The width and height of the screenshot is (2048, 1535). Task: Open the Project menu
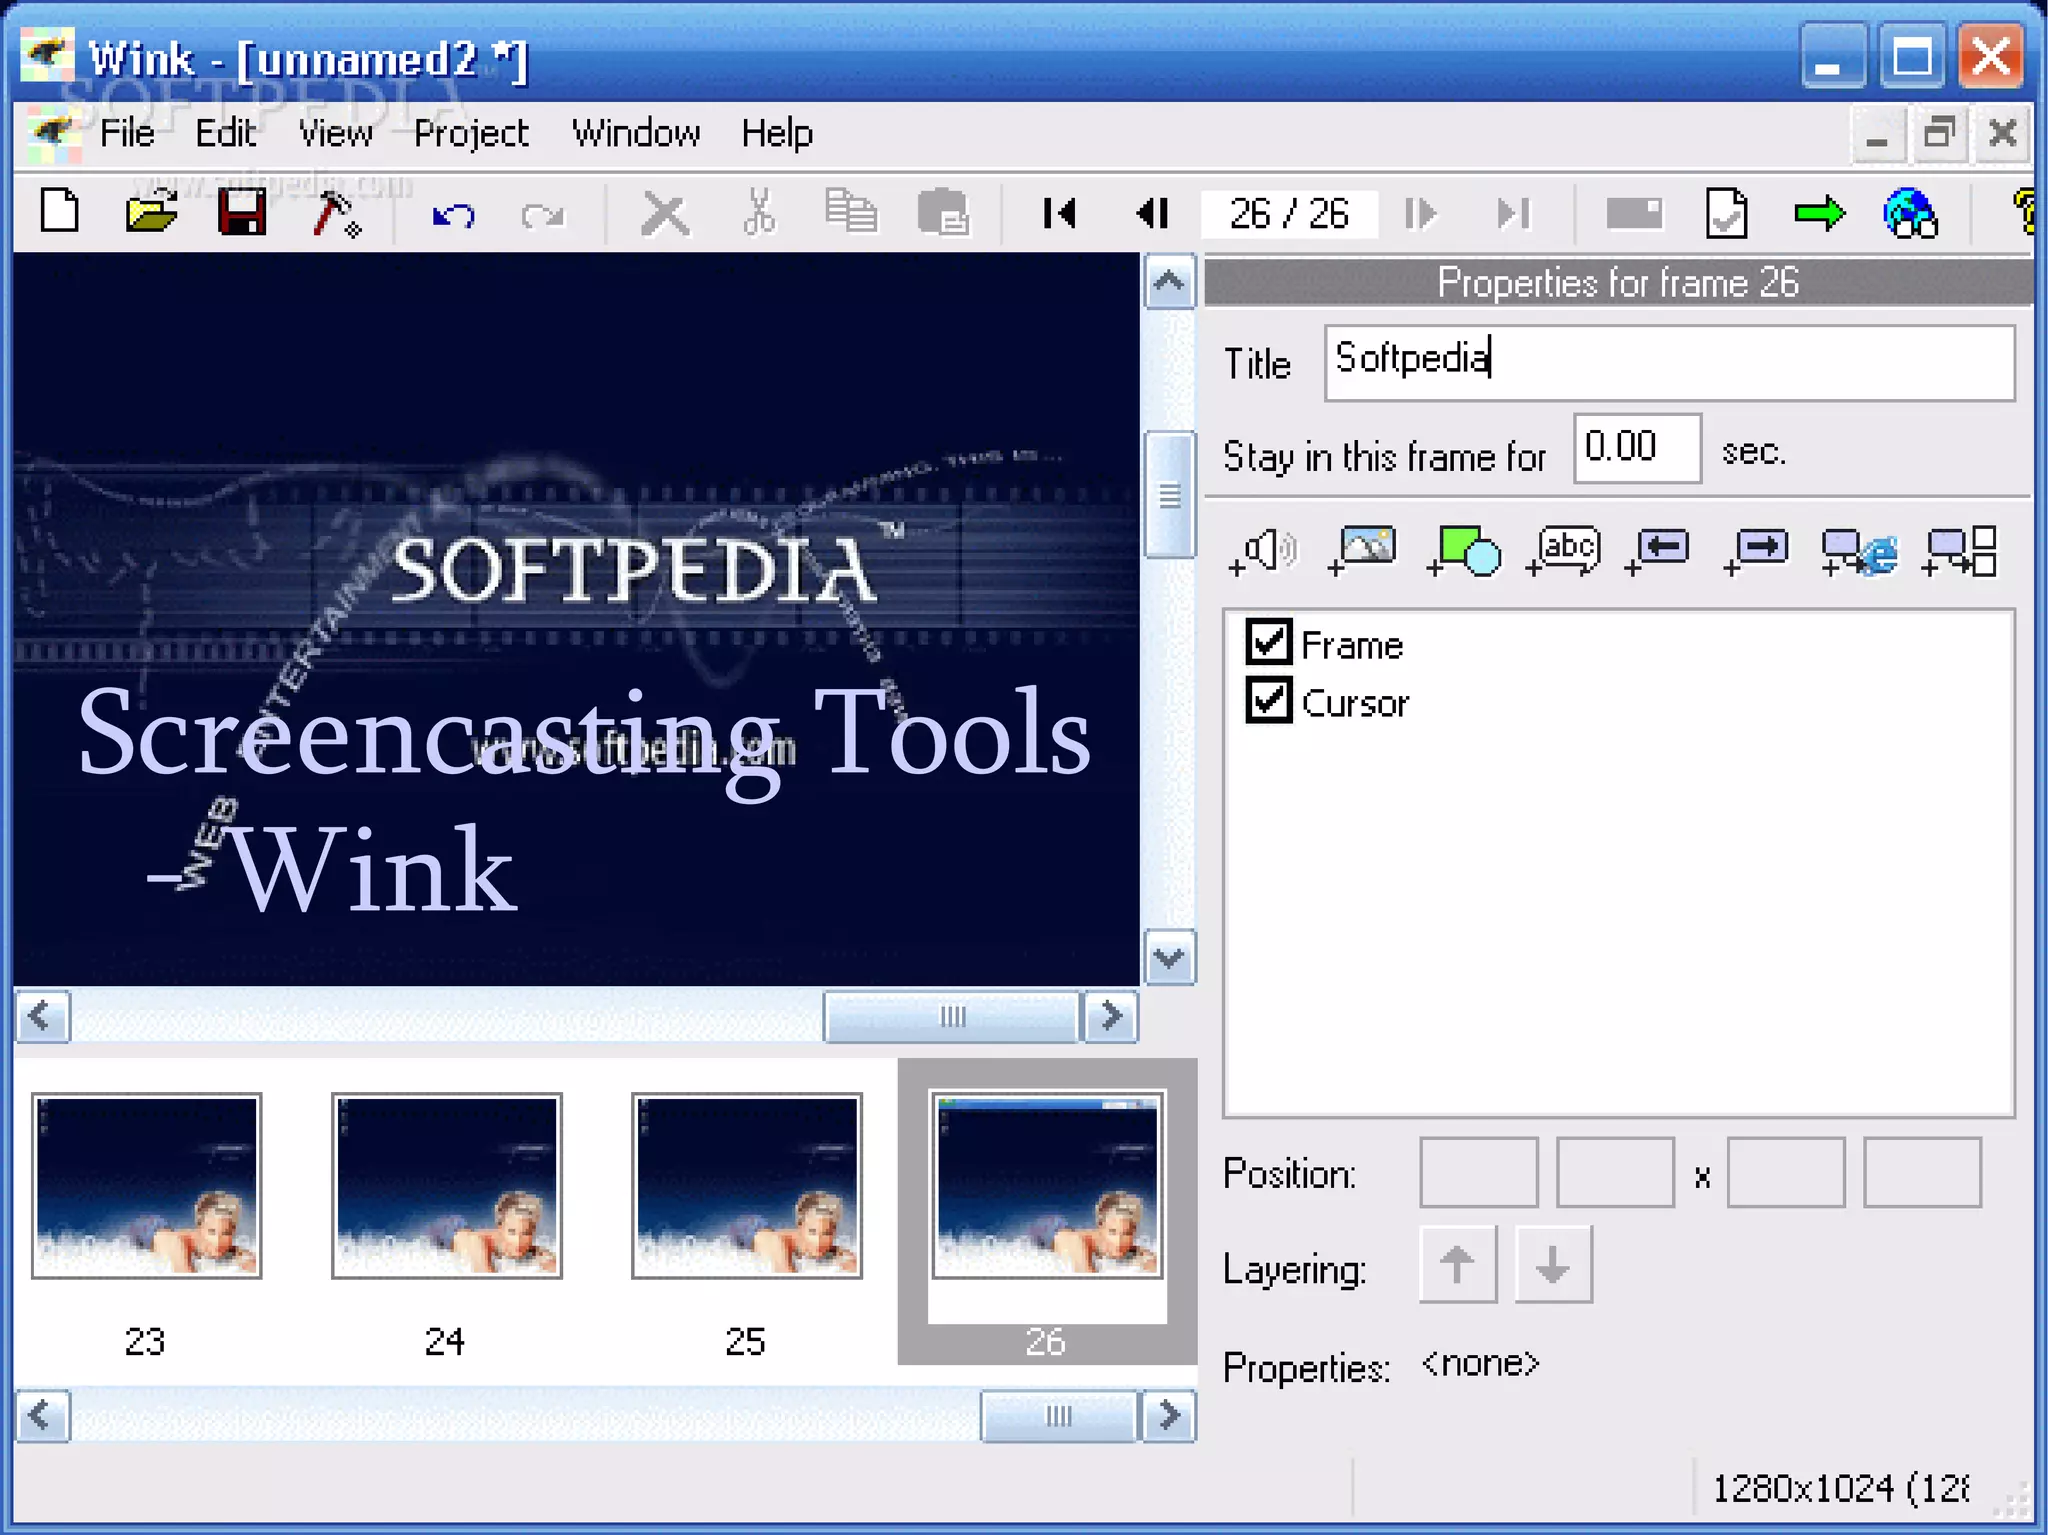(x=471, y=133)
